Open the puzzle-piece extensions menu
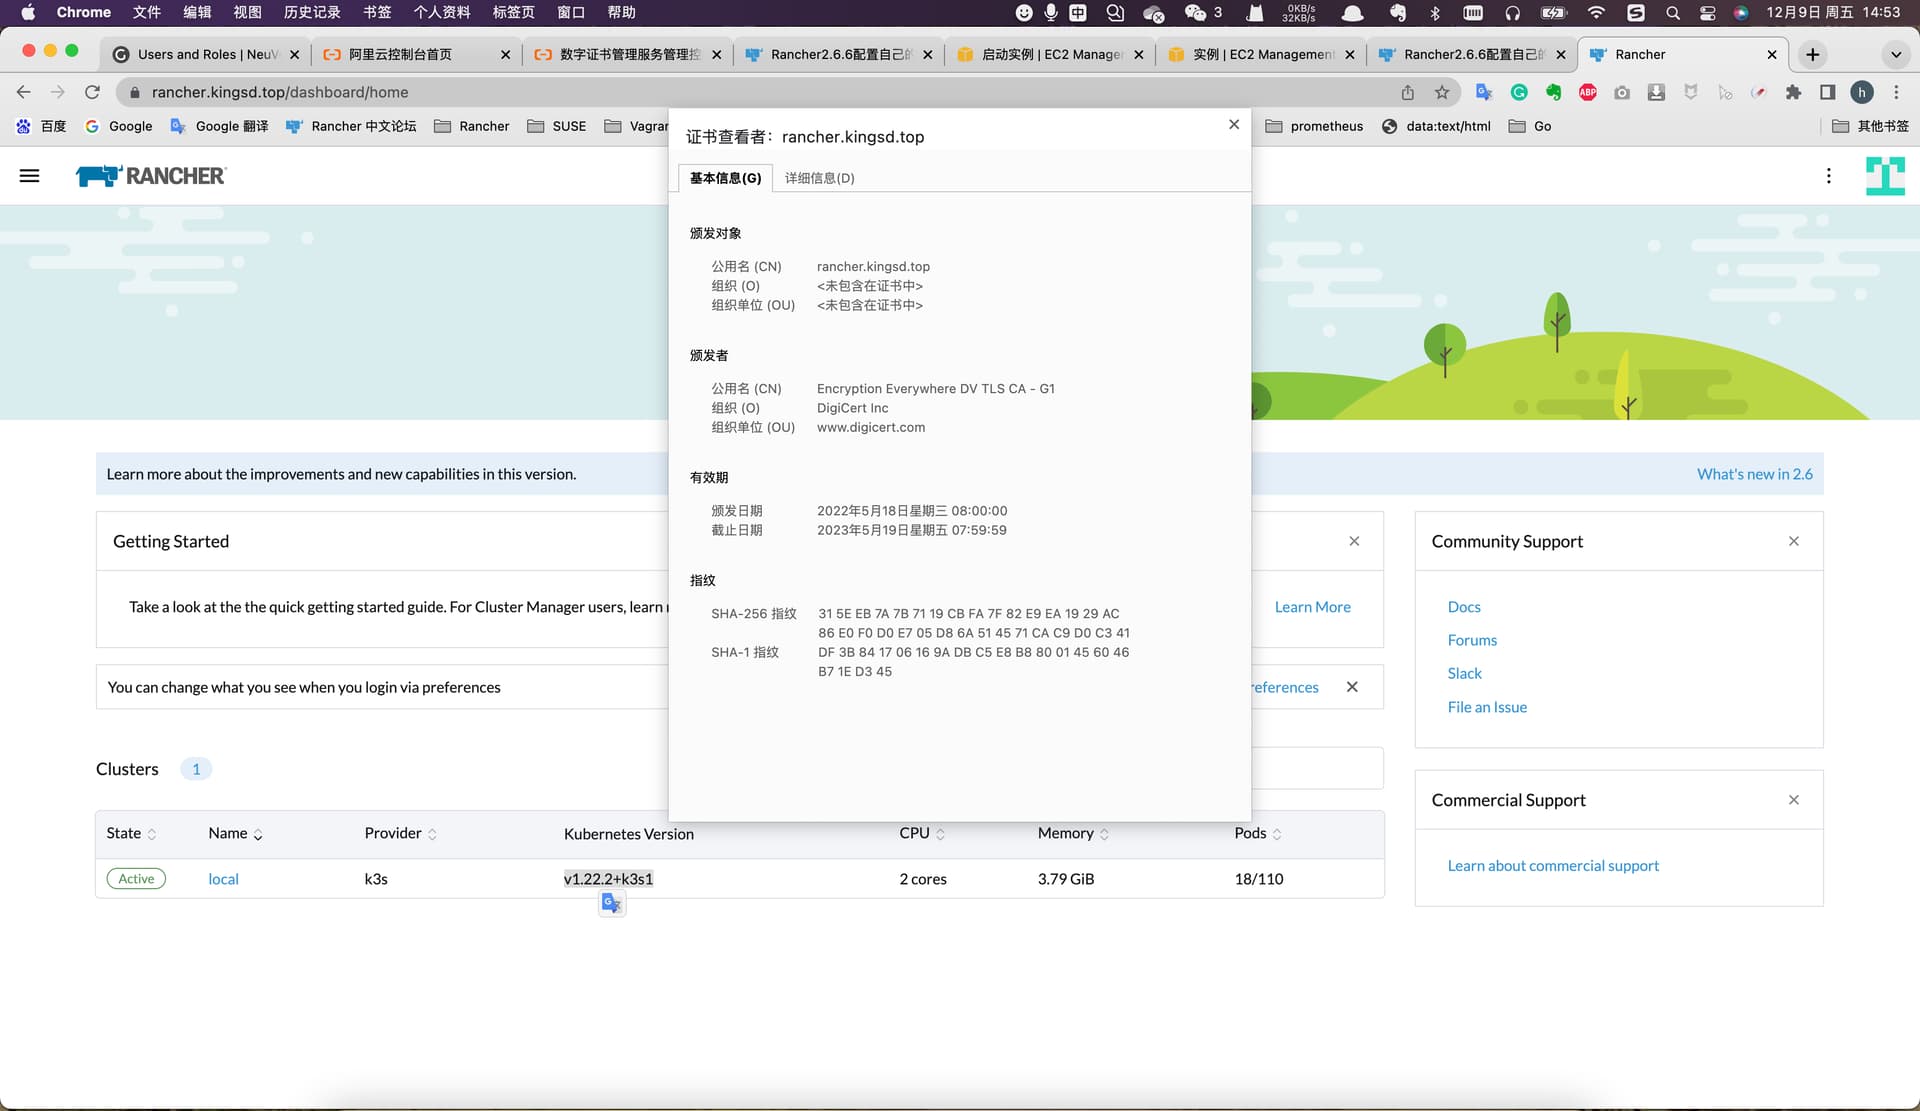1920x1111 pixels. [1793, 92]
